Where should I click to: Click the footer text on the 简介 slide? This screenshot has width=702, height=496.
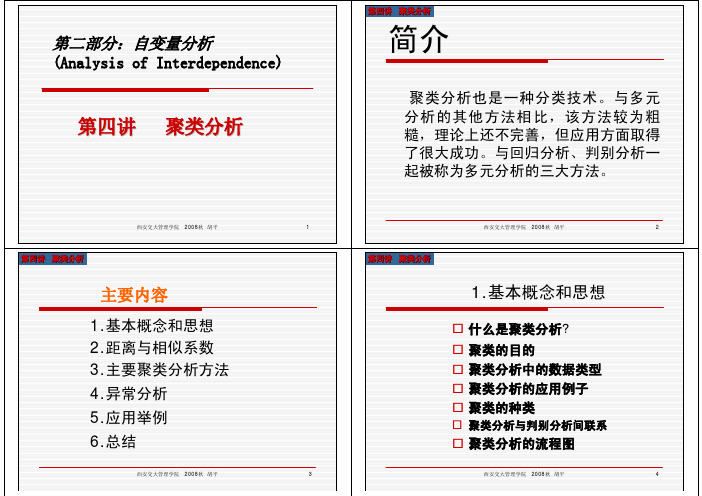524,227
